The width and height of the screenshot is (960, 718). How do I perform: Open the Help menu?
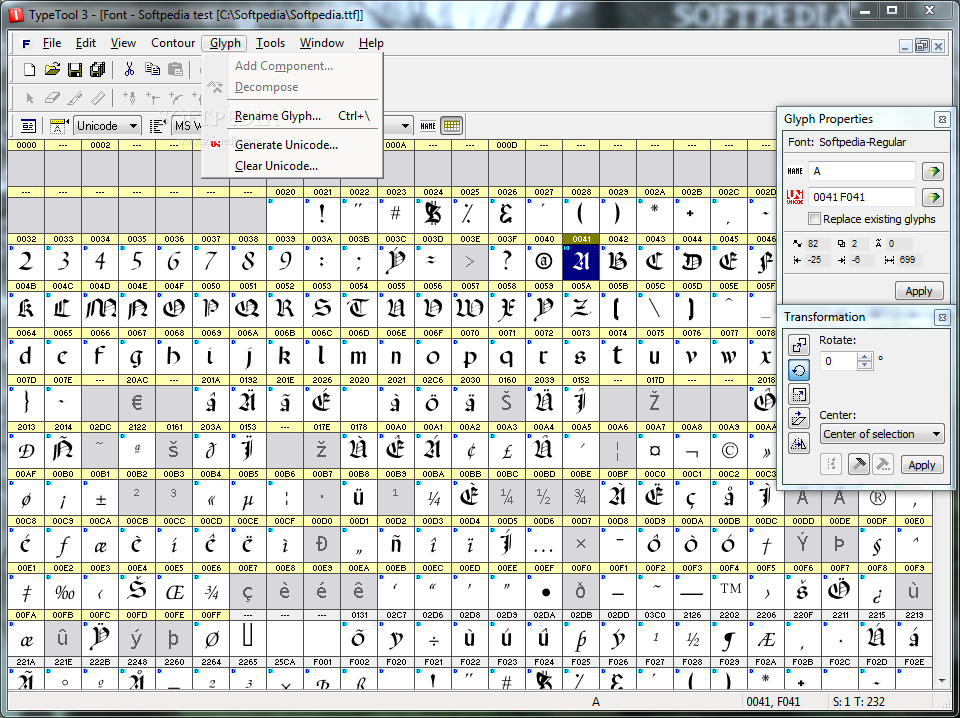[x=371, y=43]
